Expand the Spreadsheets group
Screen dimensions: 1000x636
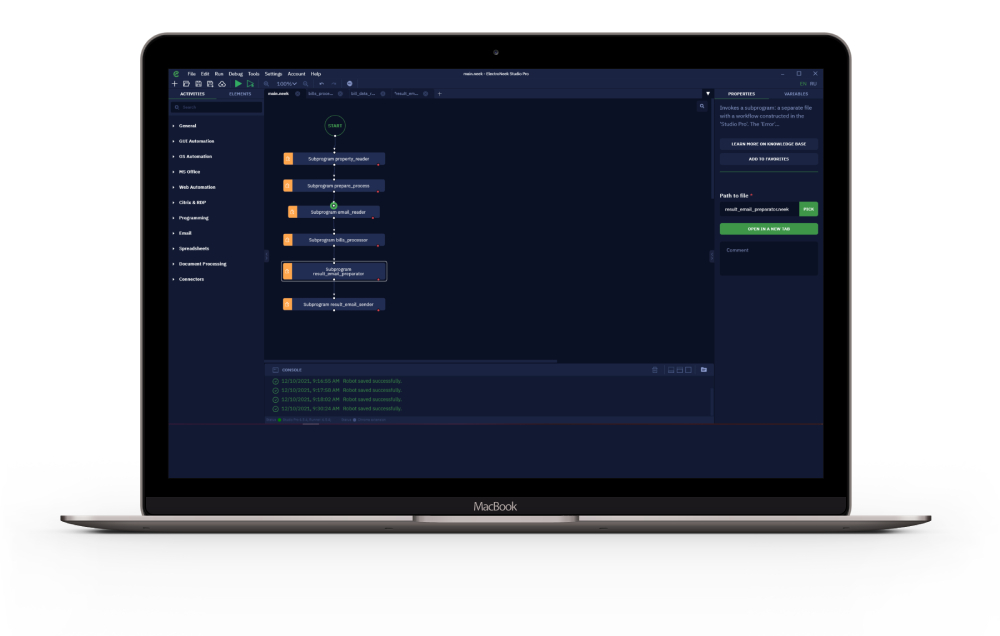[x=194, y=248]
